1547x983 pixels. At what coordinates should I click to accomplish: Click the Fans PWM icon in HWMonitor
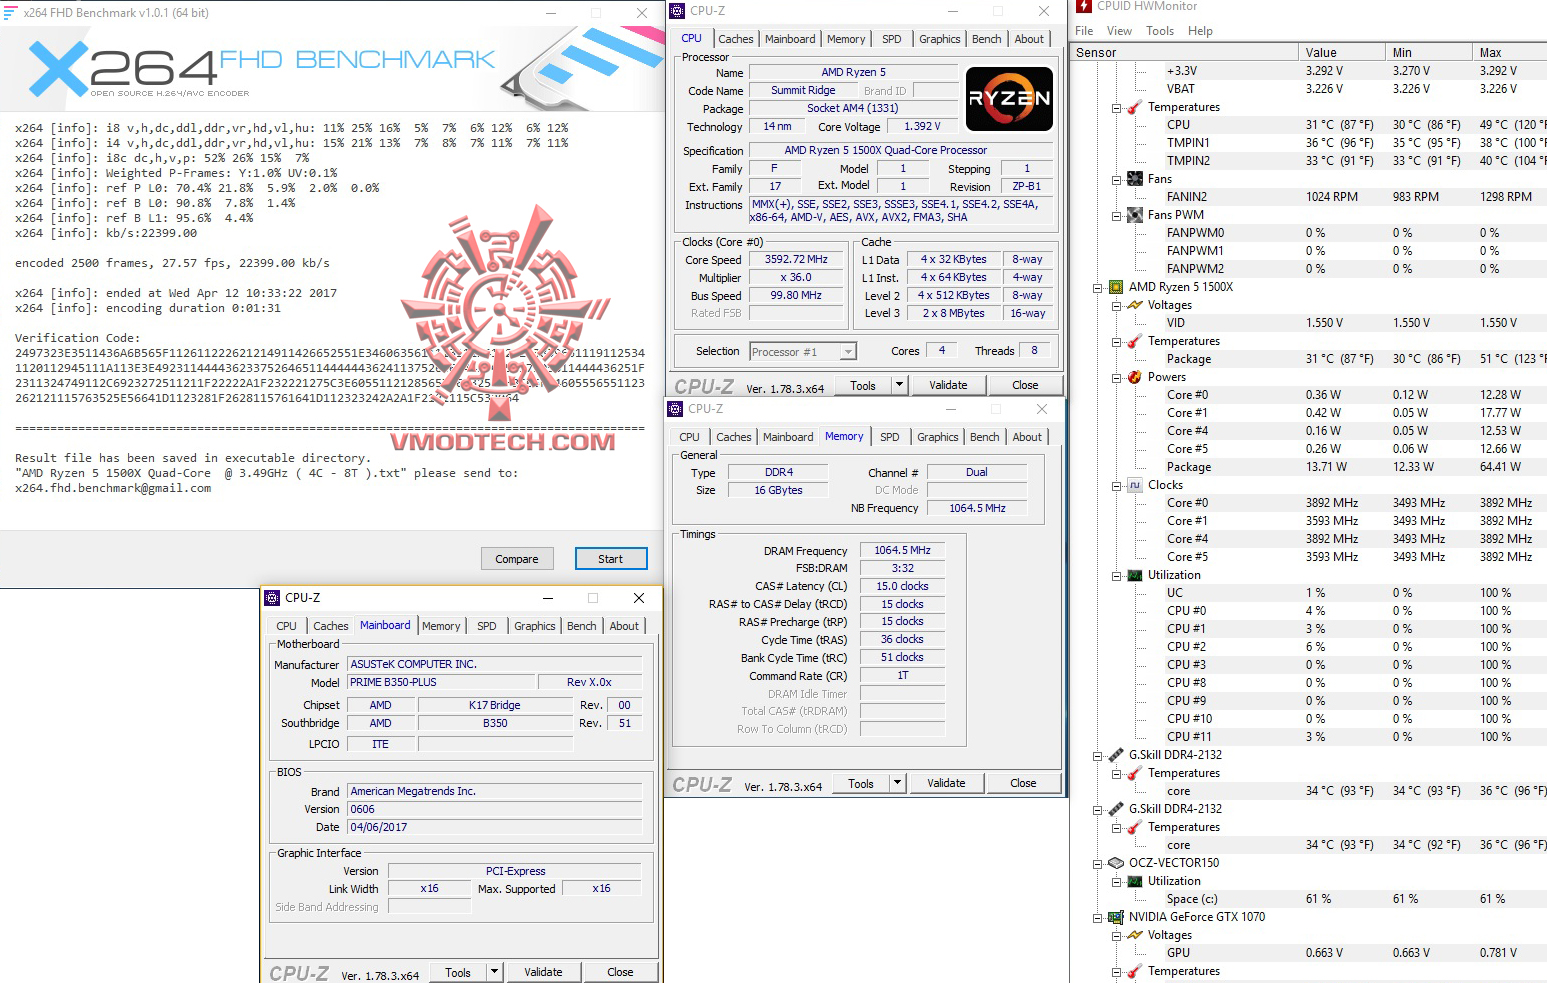coord(1136,214)
